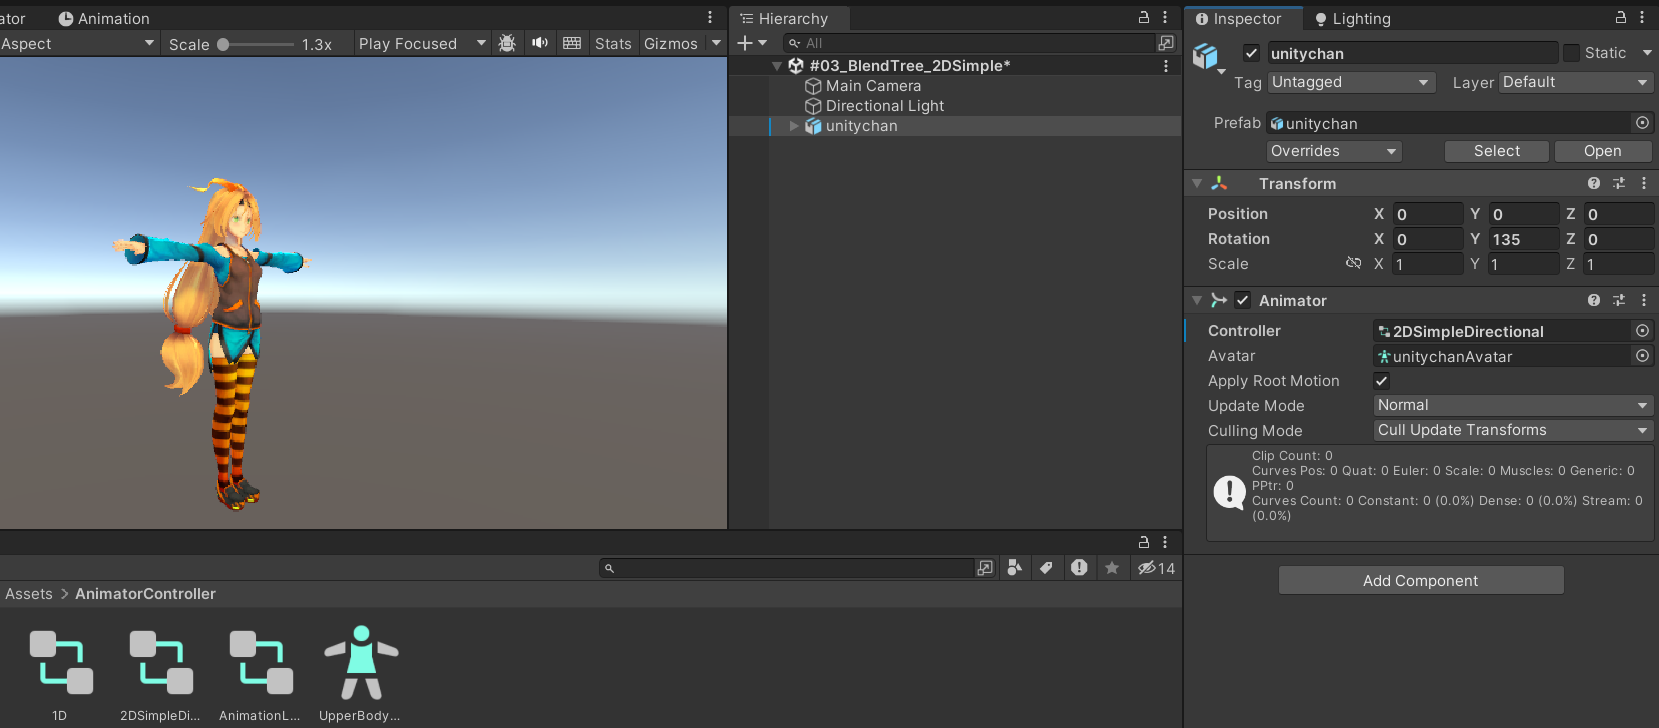Open scene #03_BlendTree_2DSimple options menu
Image resolution: width=1659 pixels, height=728 pixels.
click(x=1166, y=66)
